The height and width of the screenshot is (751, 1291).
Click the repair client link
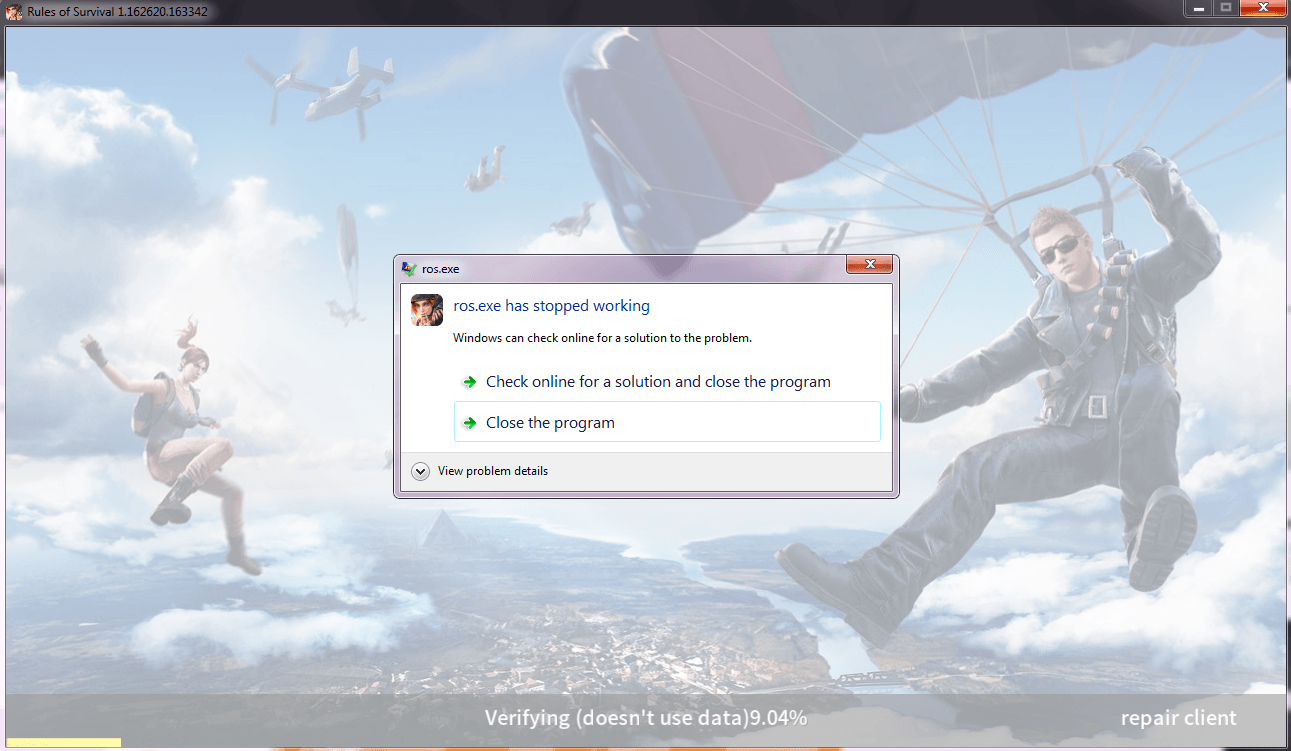coord(1178,718)
